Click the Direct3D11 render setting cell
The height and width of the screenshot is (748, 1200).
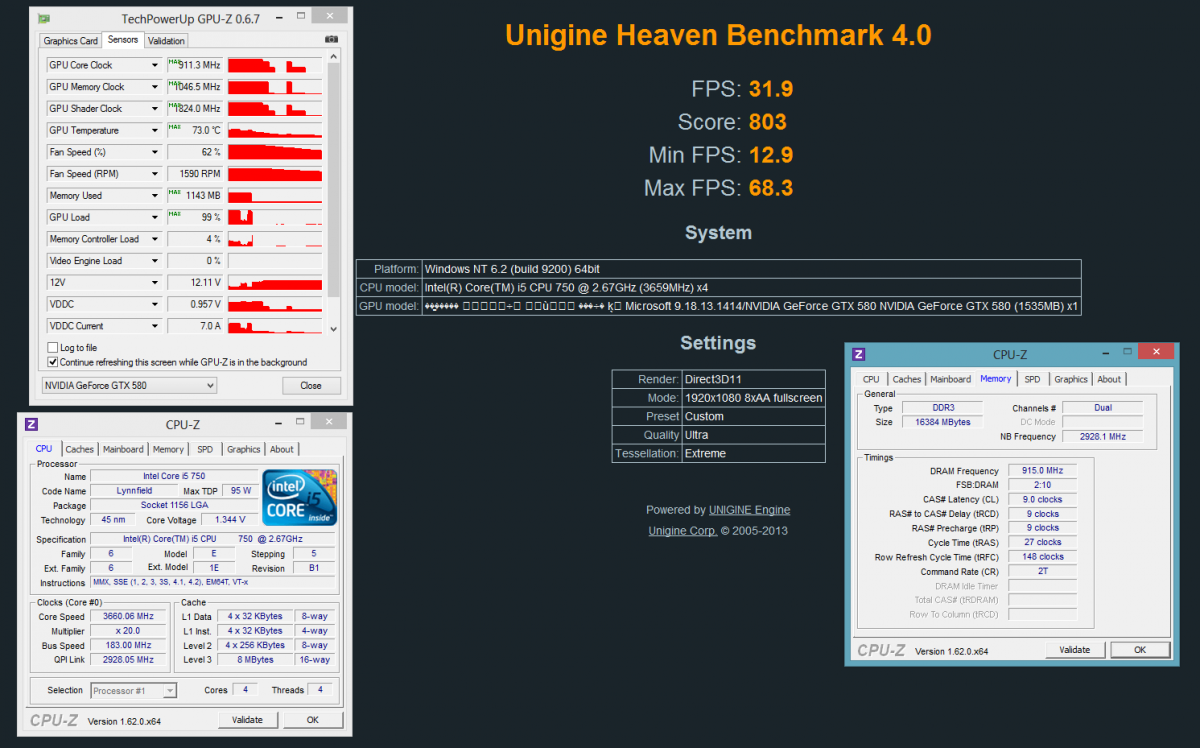point(753,379)
